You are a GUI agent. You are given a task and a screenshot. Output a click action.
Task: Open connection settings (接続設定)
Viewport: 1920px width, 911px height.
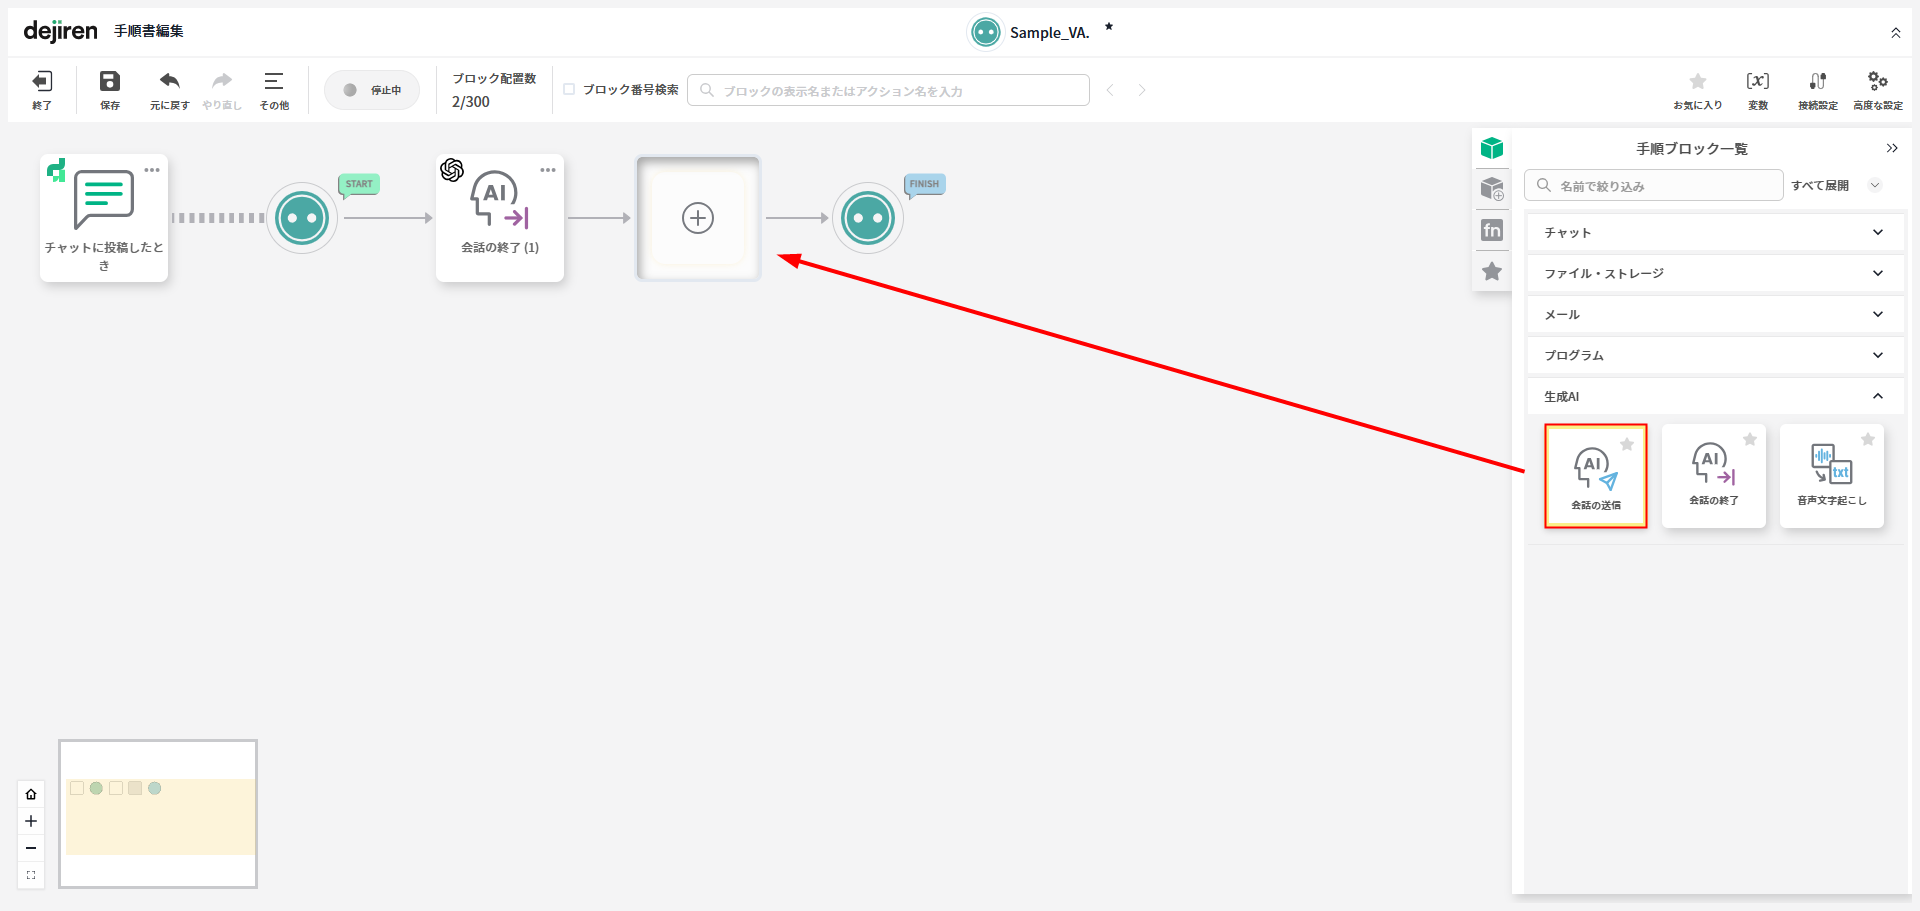pyautogui.click(x=1817, y=82)
